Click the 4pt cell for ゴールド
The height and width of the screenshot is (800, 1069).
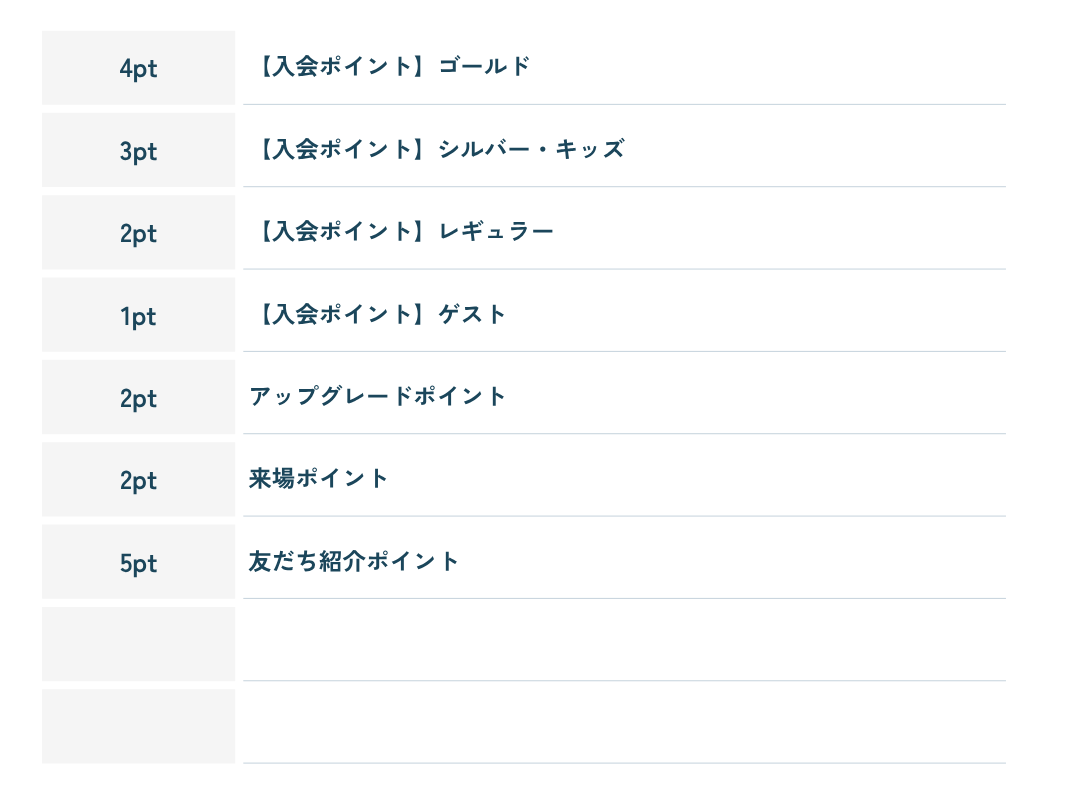(138, 68)
